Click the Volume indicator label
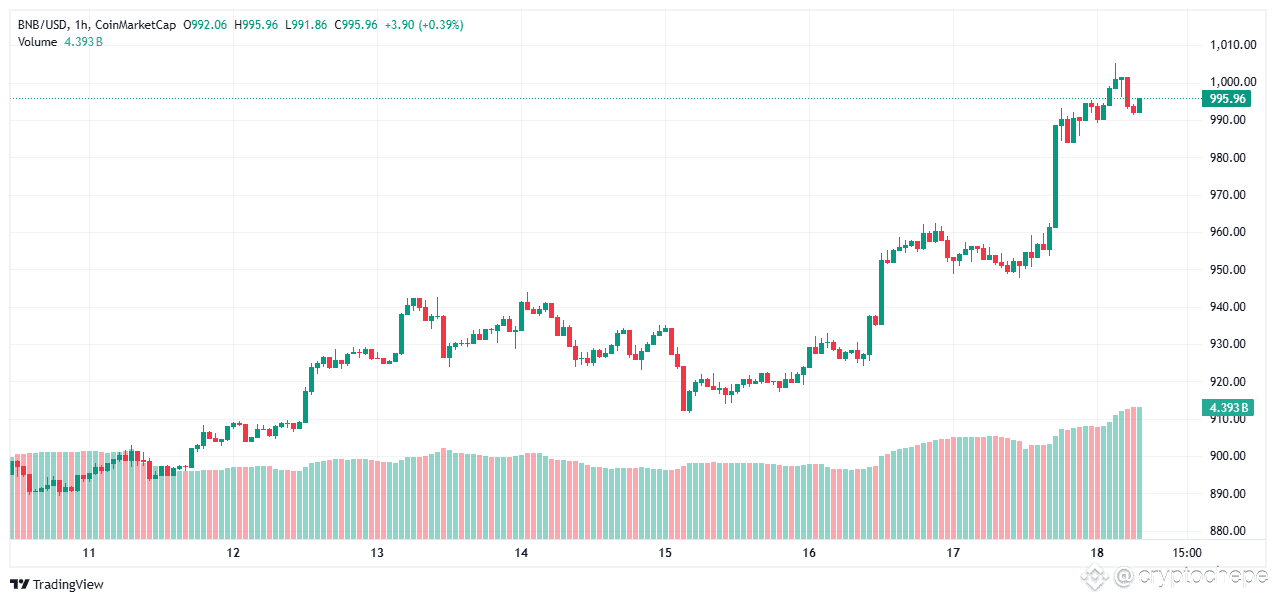The width and height of the screenshot is (1276, 602). point(38,41)
